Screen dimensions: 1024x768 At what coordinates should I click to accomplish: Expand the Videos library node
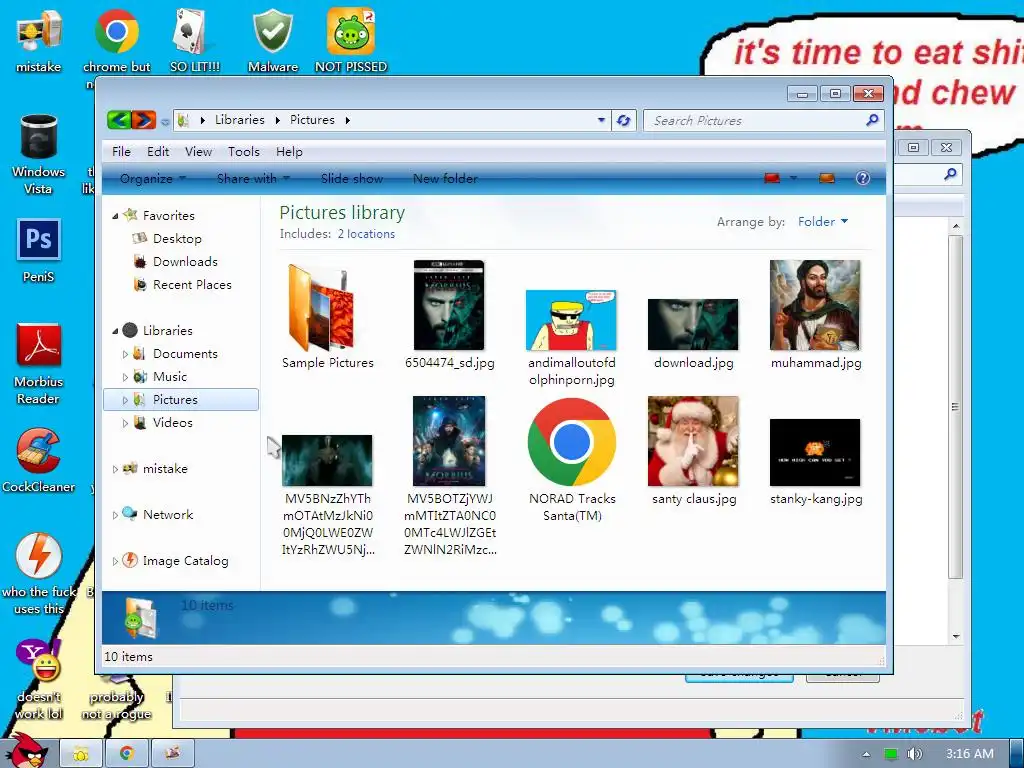pos(125,423)
